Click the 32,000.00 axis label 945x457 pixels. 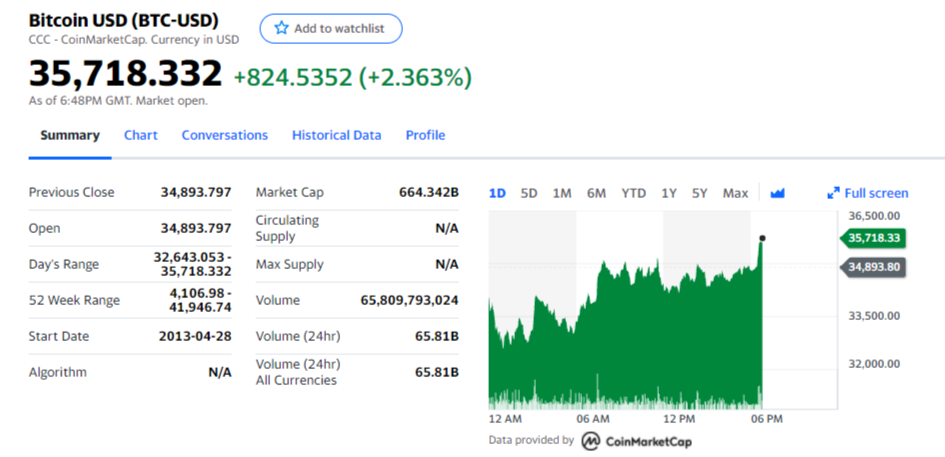[x=874, y=364]
